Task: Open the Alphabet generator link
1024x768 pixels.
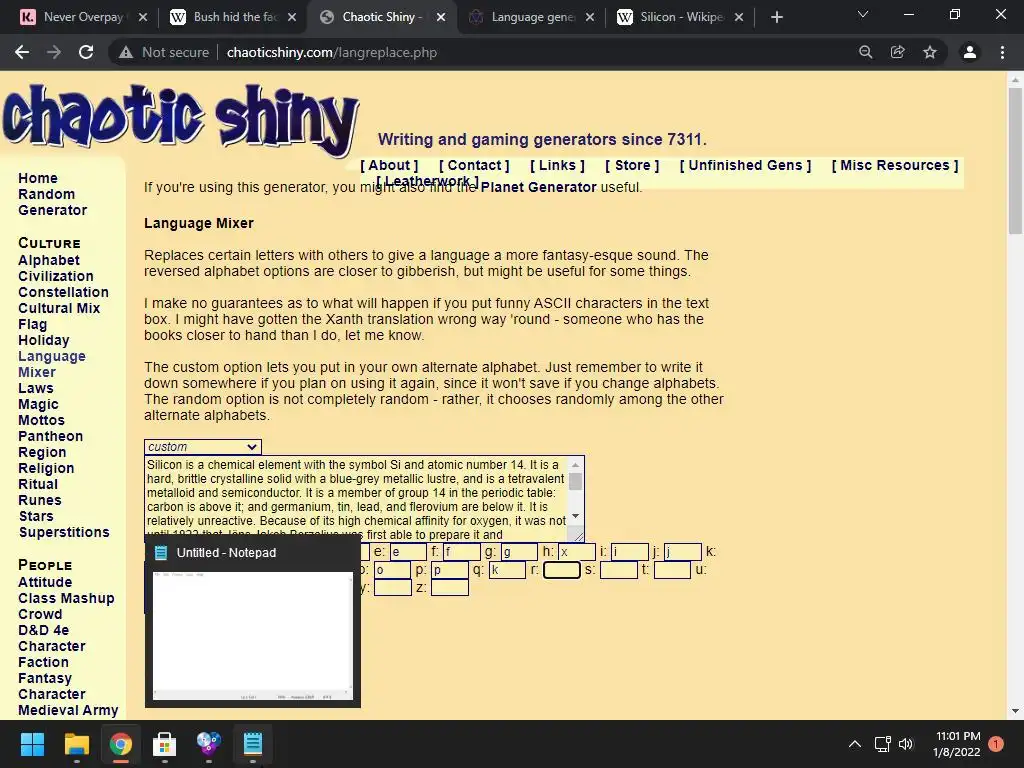Action: 49,260
